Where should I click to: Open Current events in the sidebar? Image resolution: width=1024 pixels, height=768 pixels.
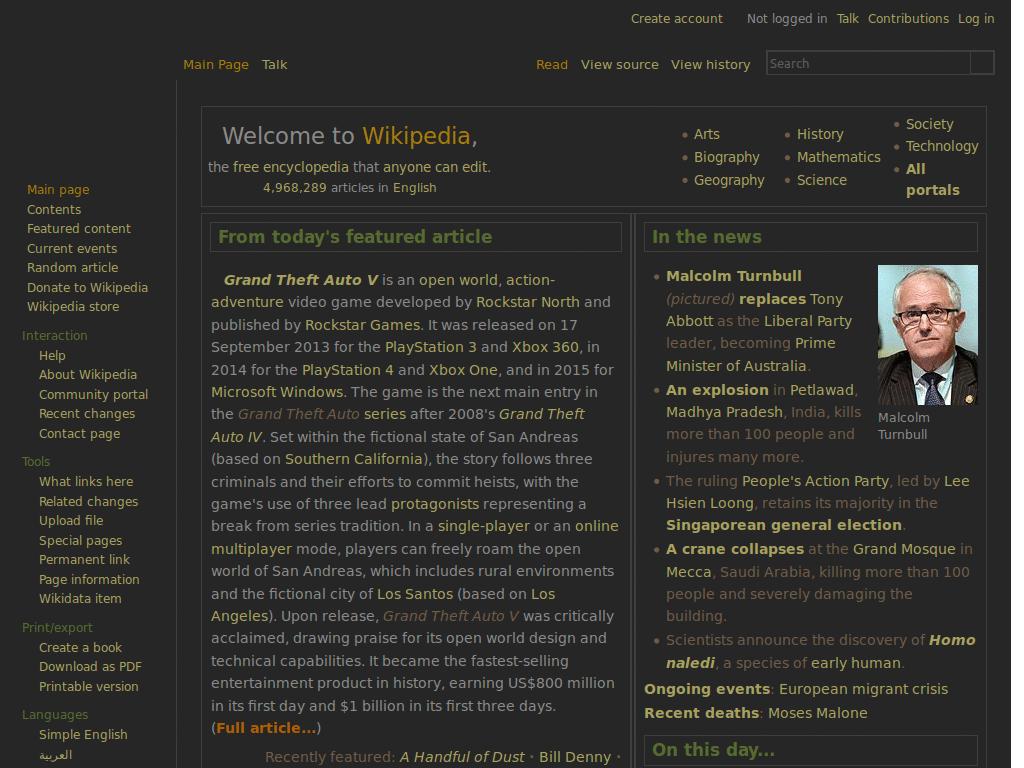[x=72, y=249]
